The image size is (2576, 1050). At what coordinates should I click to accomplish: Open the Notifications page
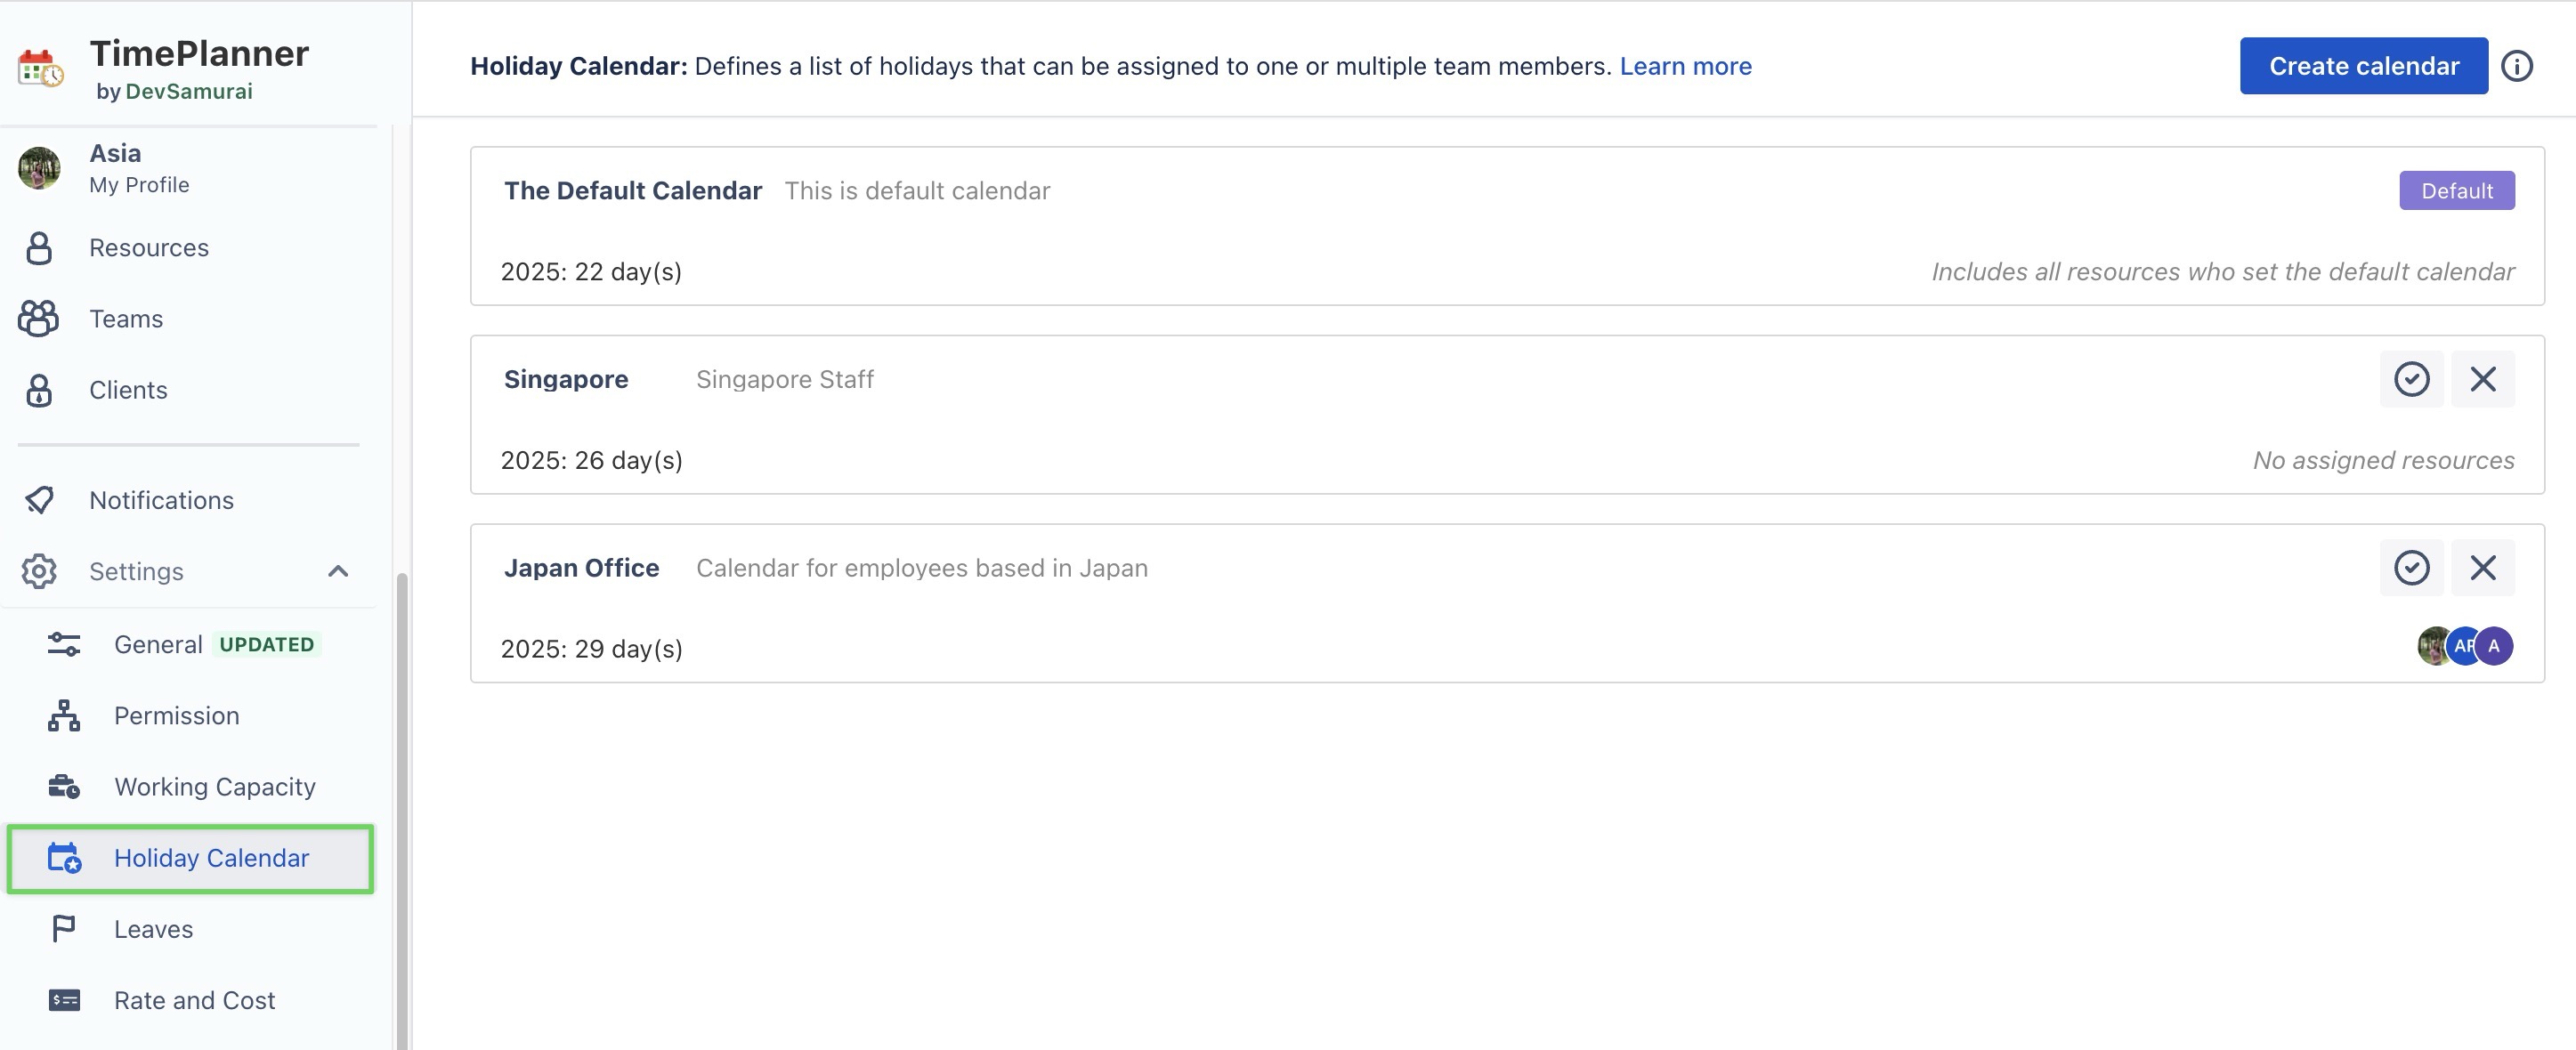pyautogui.click(x=161, y=500)
